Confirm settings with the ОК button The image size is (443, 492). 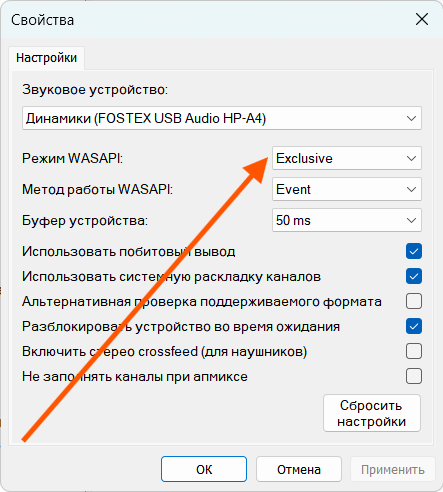(x=204, y=469)
